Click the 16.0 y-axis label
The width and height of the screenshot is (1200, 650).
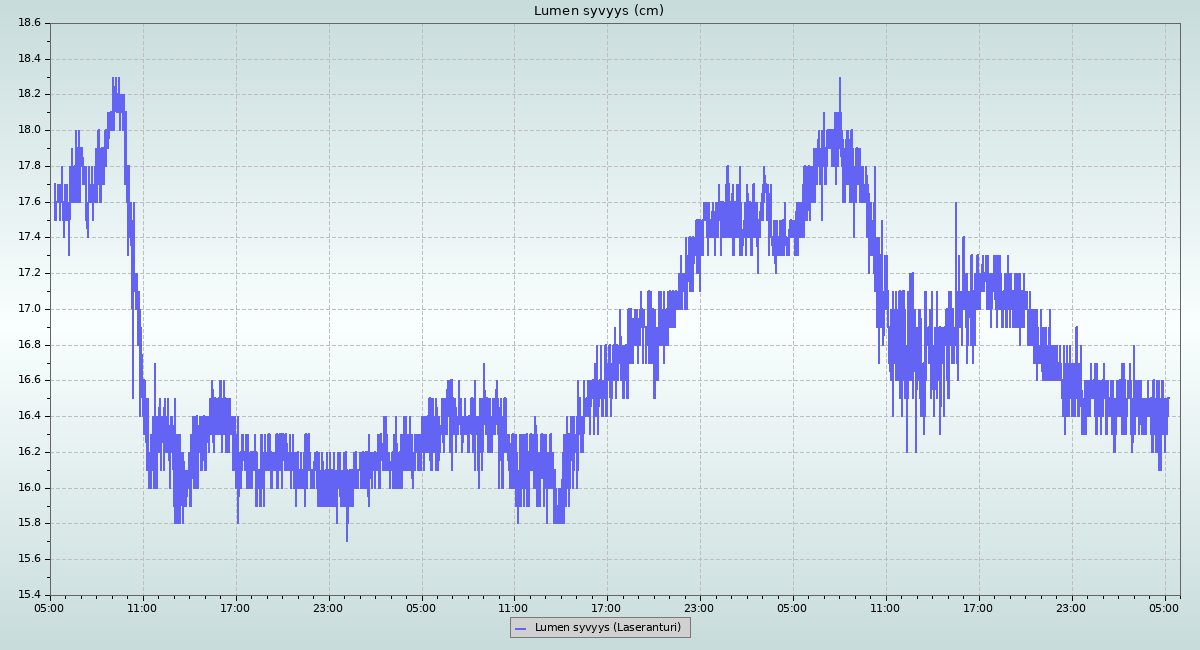[x=29, y=488]
